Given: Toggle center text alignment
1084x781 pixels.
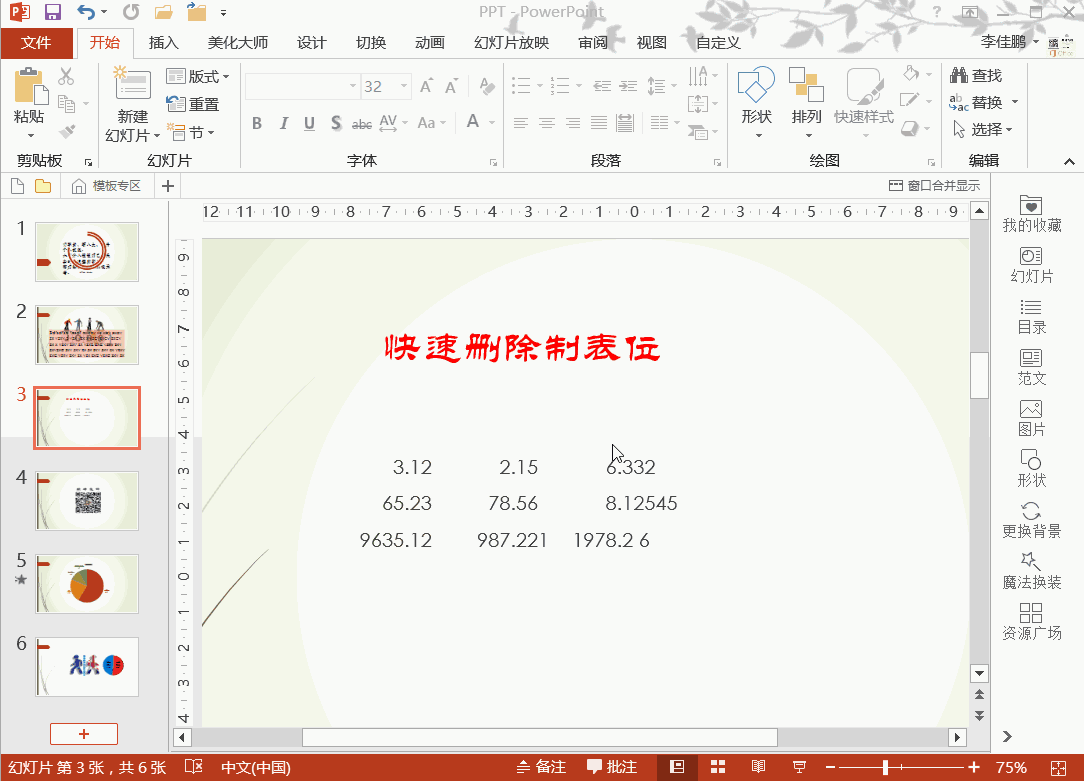Looking at the screenshot, I should point(547,123).
